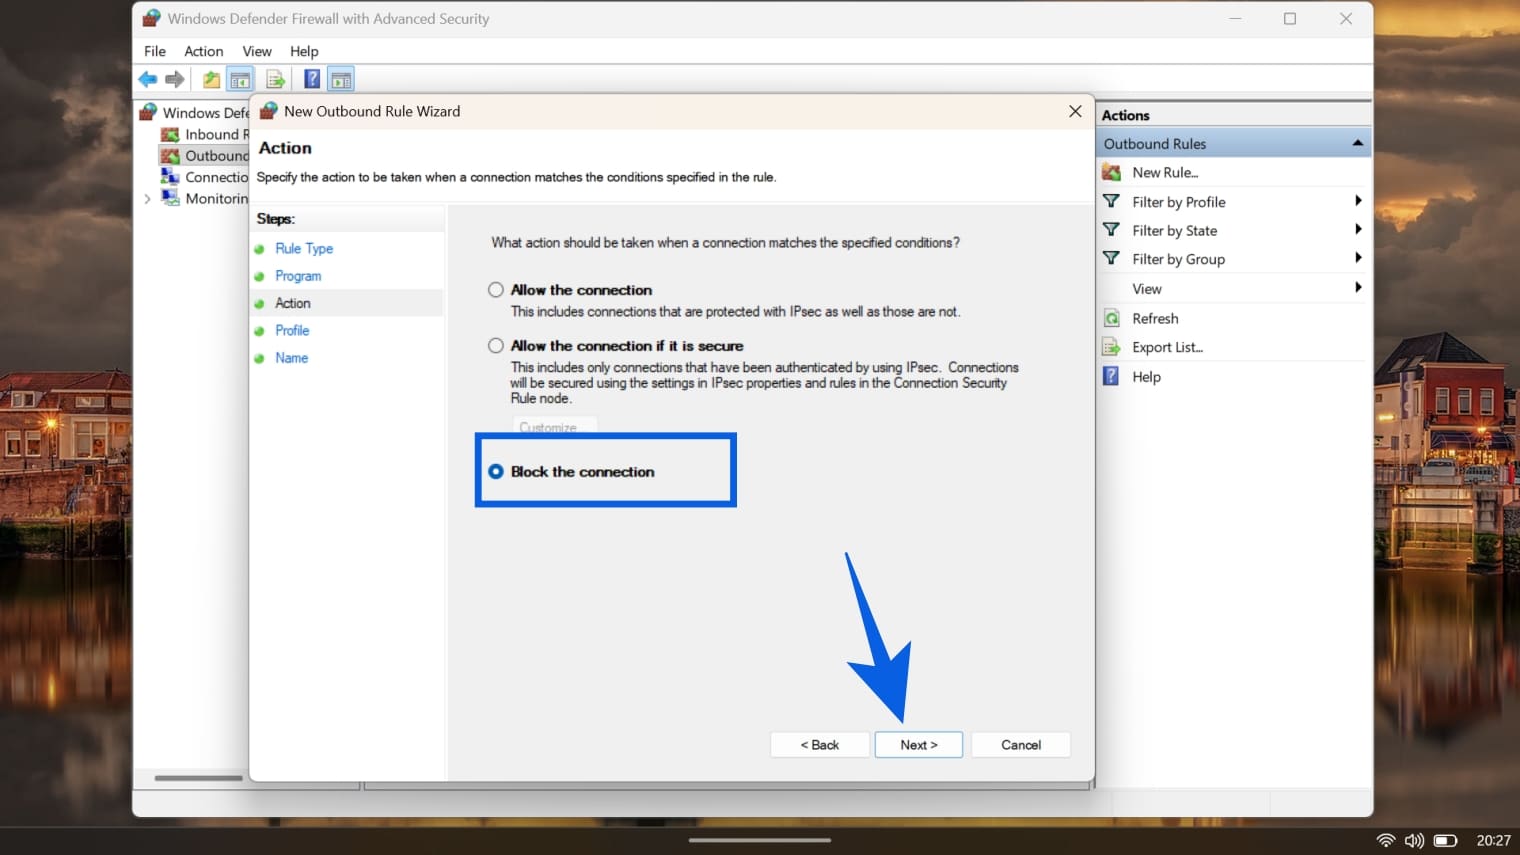Click the New Rule icon in Actions pane
This screenshot has height=855, width=1520.
tap(1111, 172)
